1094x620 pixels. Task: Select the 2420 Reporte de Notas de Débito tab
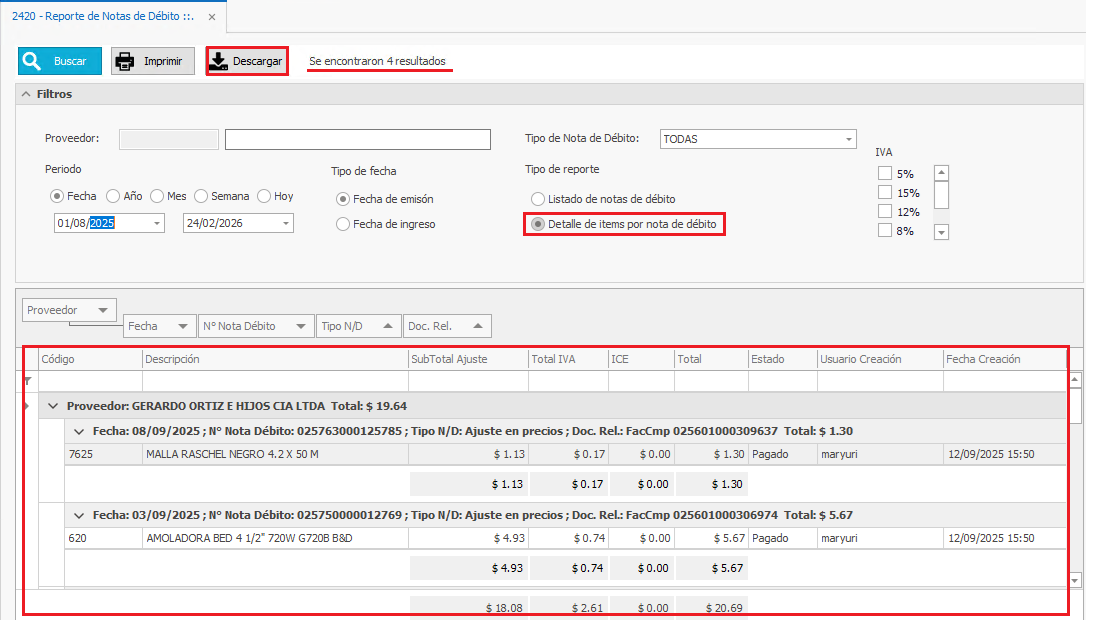click(x=100, y=17)
